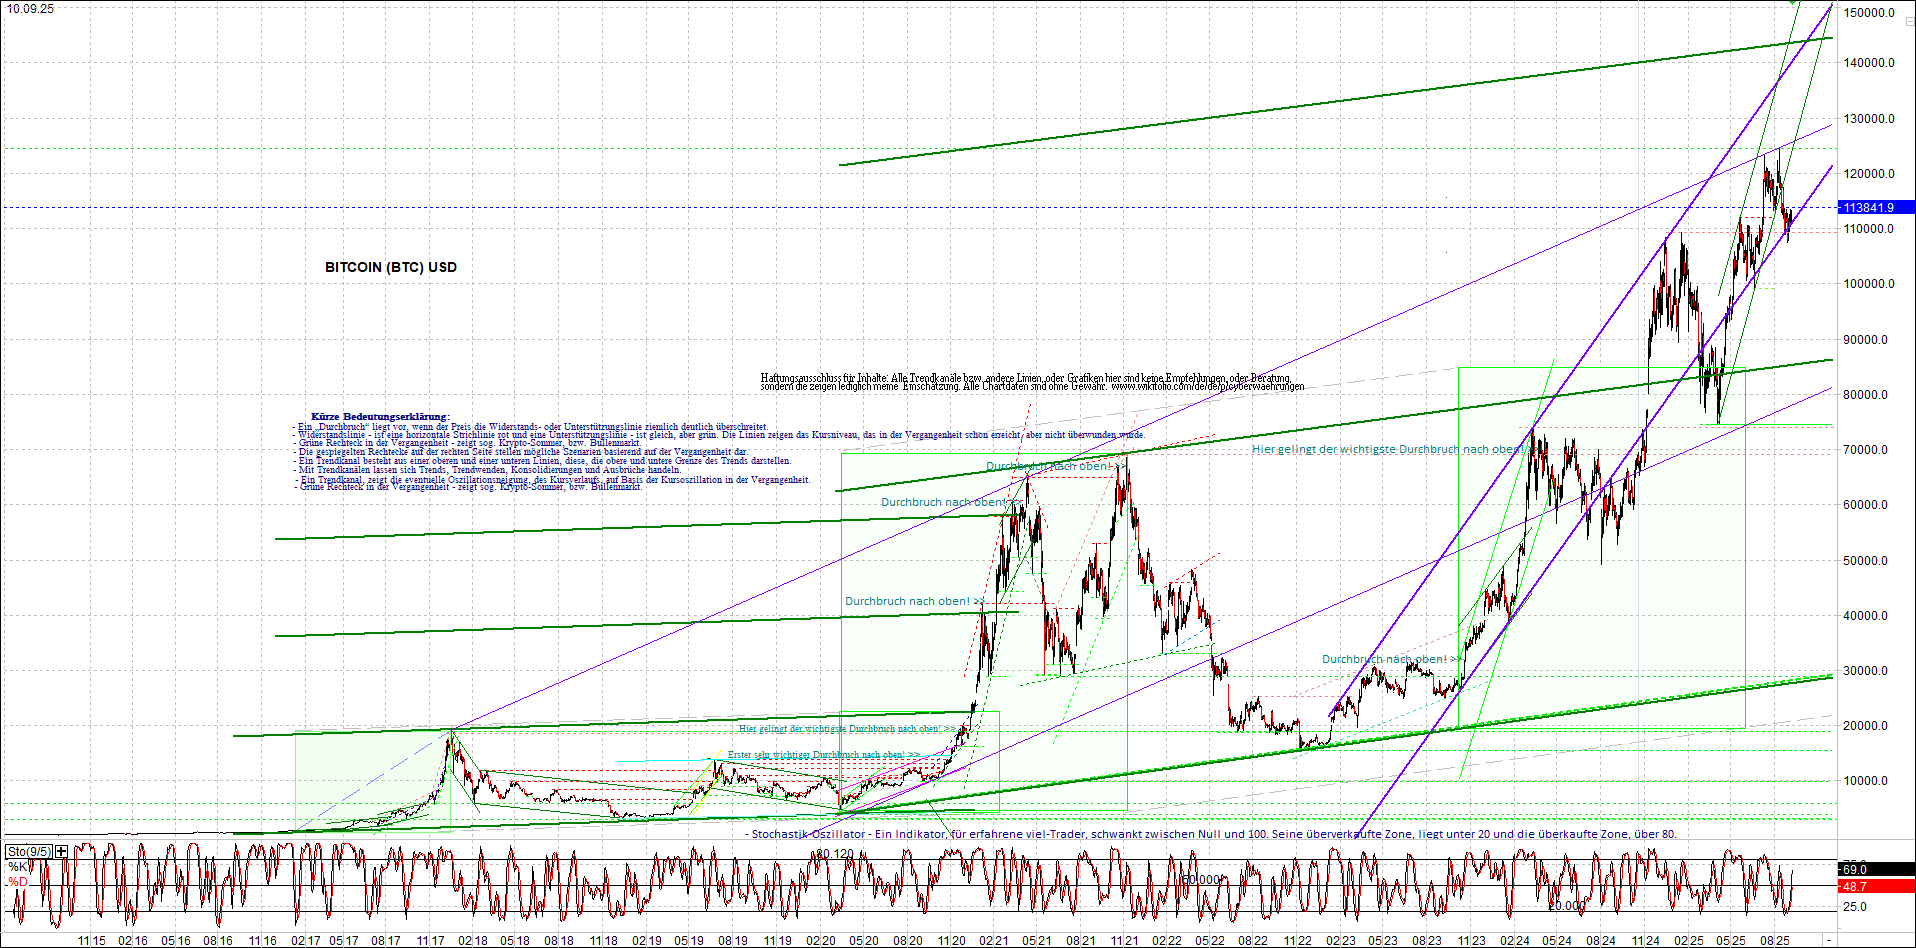Click the plus icon beside Sto(9/5)
This screenshot has height=948, width=1916.
(61, 851)
